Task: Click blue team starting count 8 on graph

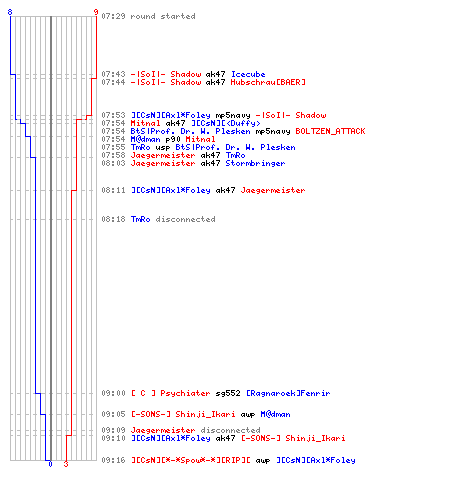Action: 10,12
